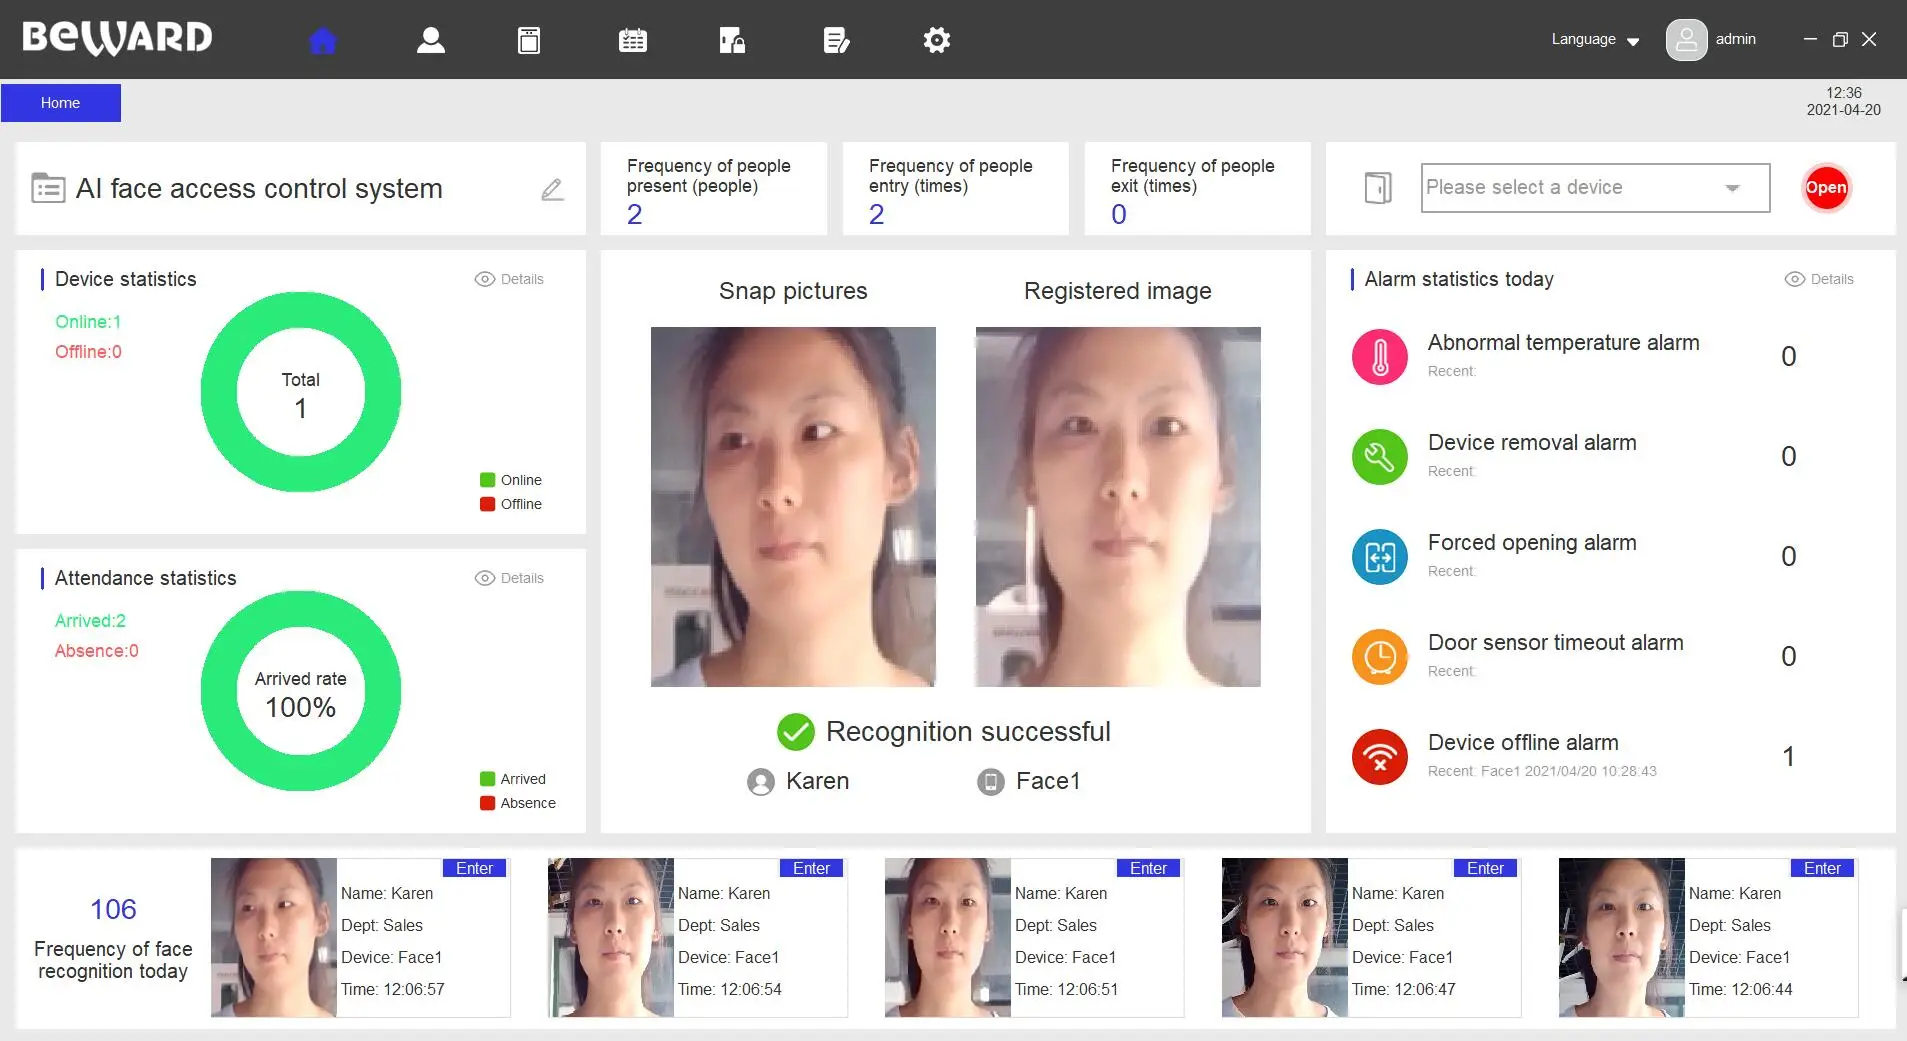The image size is (1907, 1041).
Task: Click the admin user avatar
Action: click(x=1686, y=40)
